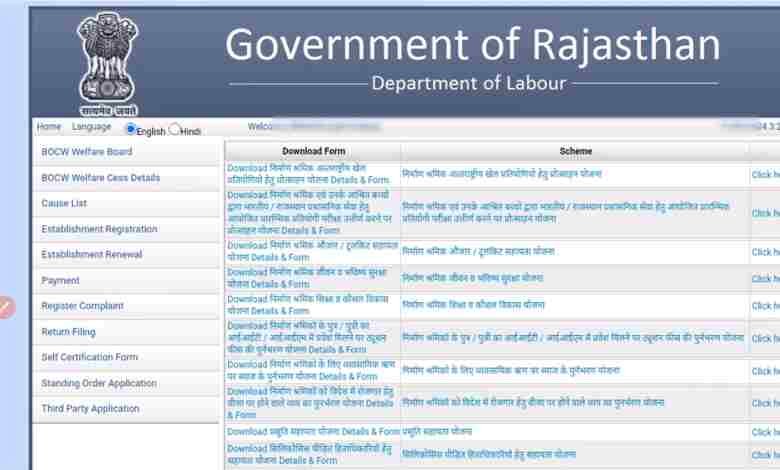Open Establishment Renewal in sidebar
This screenshot has height=470, width=780.
tap(126, 255)
